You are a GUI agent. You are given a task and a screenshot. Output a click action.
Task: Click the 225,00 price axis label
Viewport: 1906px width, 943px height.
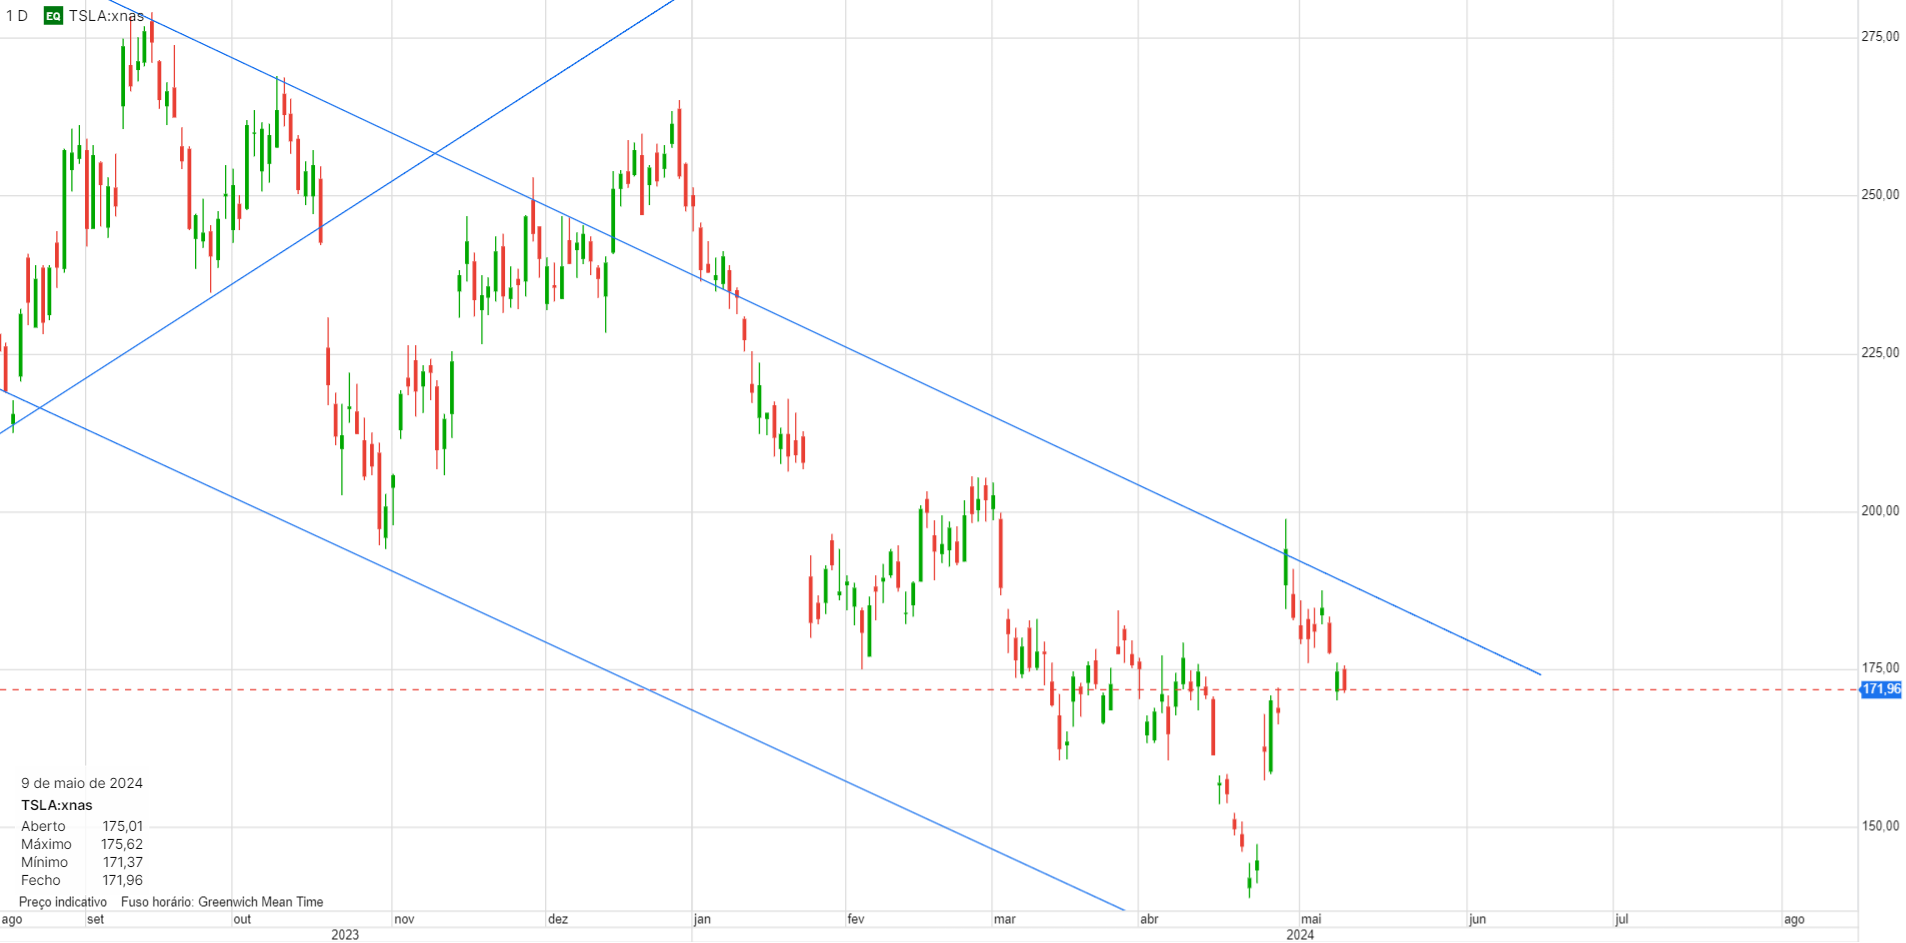(1880, 353)
